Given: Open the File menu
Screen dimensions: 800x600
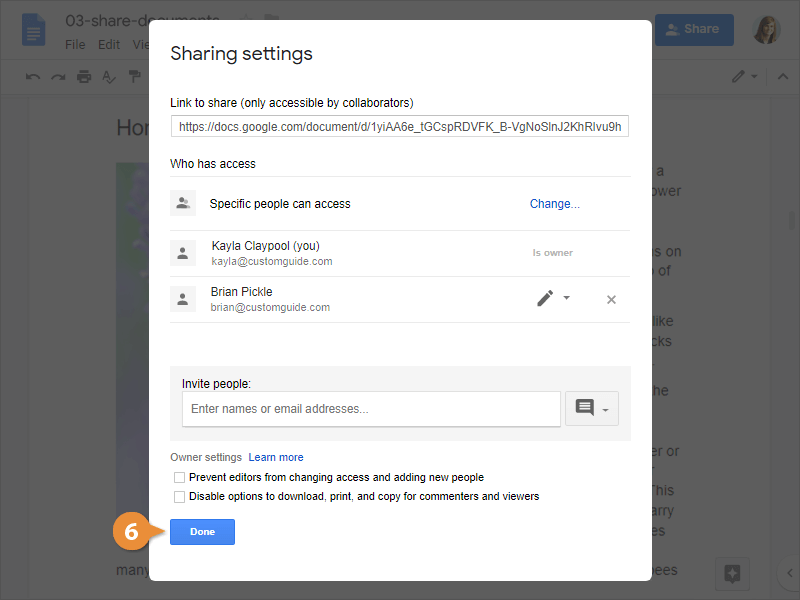Looking at the screenshot, I should click(75, 45).
